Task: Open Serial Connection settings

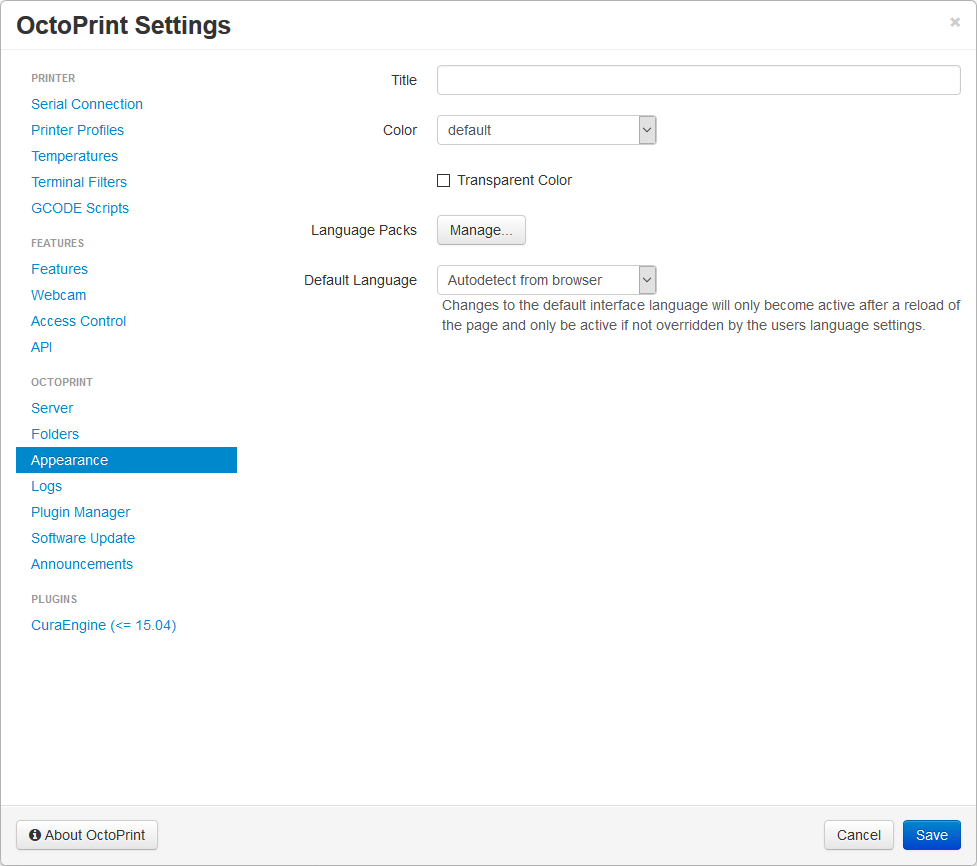Action: click(x=87, y=104)
